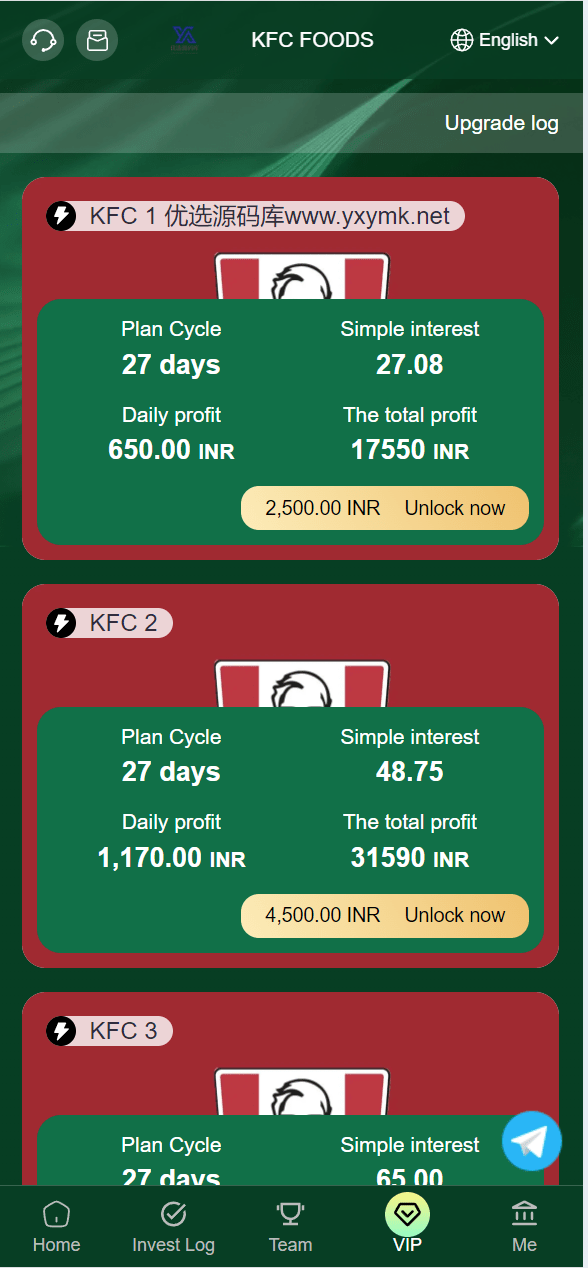The height and width of the screenshot is (1268, 588).
Task: Tap the lightning icon beside KFC 1
Action: [x=61, y=216]
